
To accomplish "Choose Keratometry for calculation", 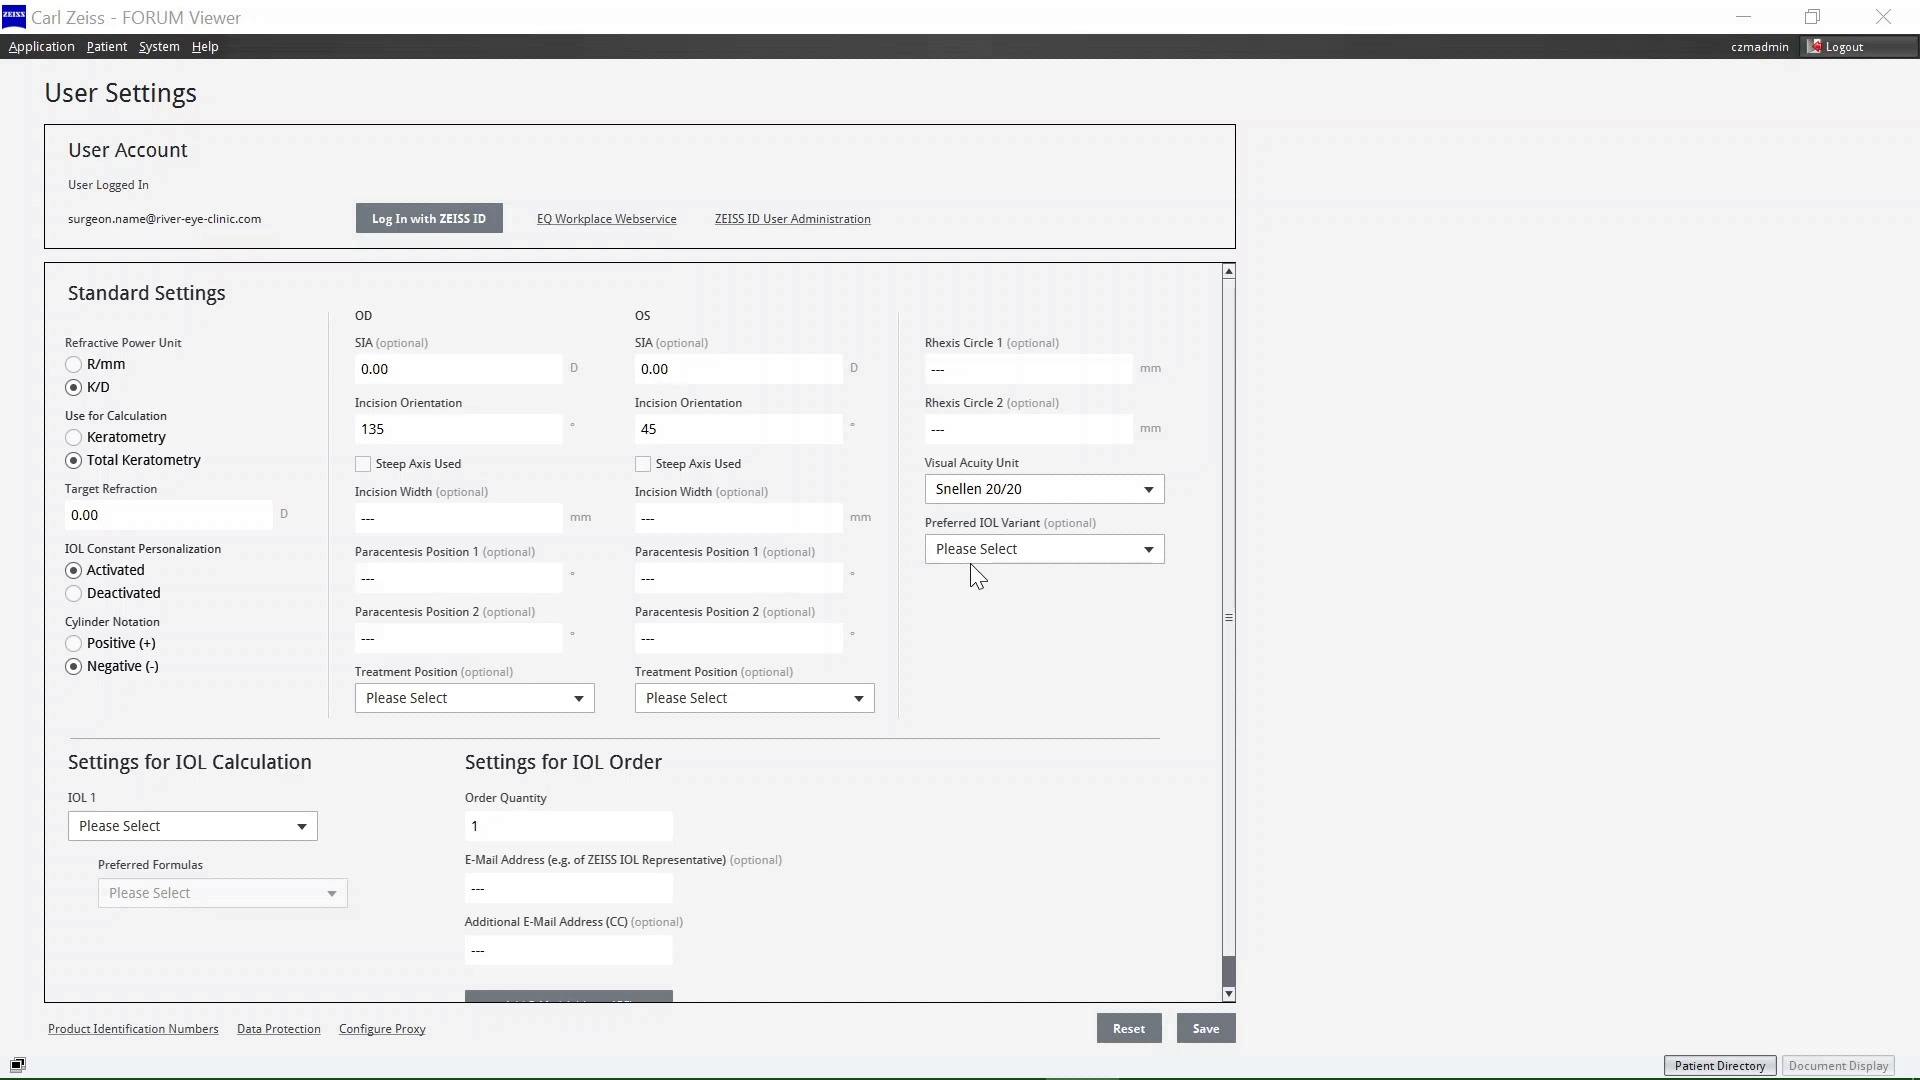I will (73, 438).
